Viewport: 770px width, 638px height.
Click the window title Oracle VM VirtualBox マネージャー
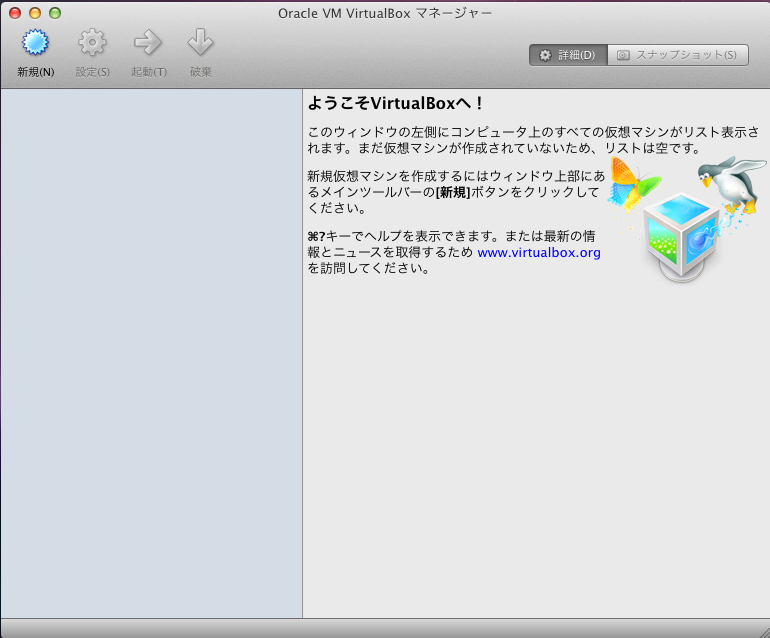[x=385, y=13]
